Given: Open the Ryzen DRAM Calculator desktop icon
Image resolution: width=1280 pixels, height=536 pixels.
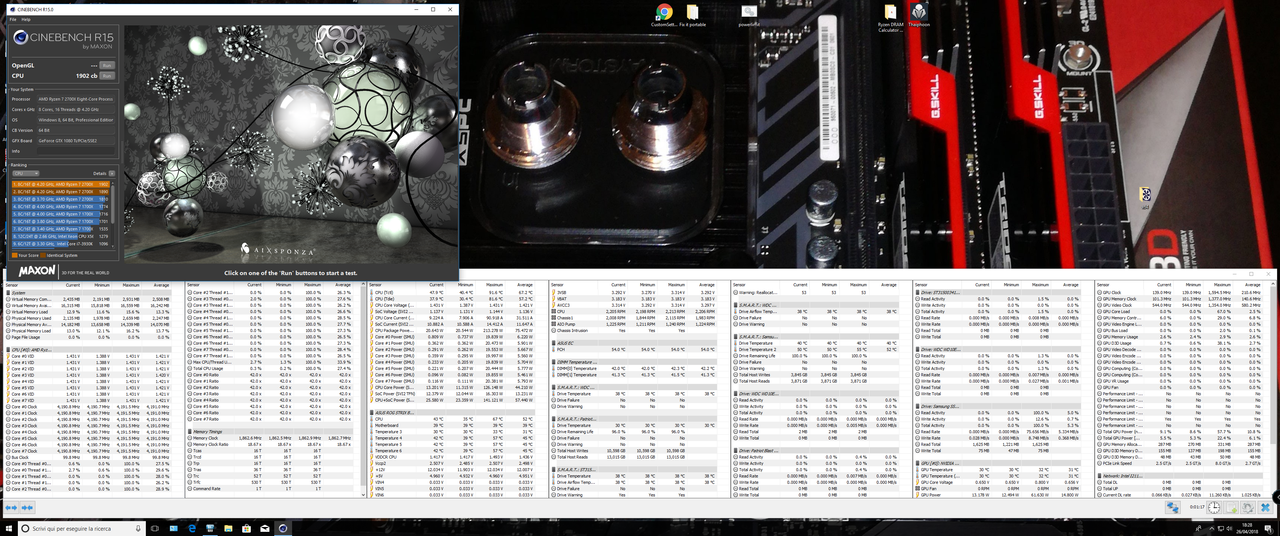Looking at the screenshot, I should click(x=891, y=18).
